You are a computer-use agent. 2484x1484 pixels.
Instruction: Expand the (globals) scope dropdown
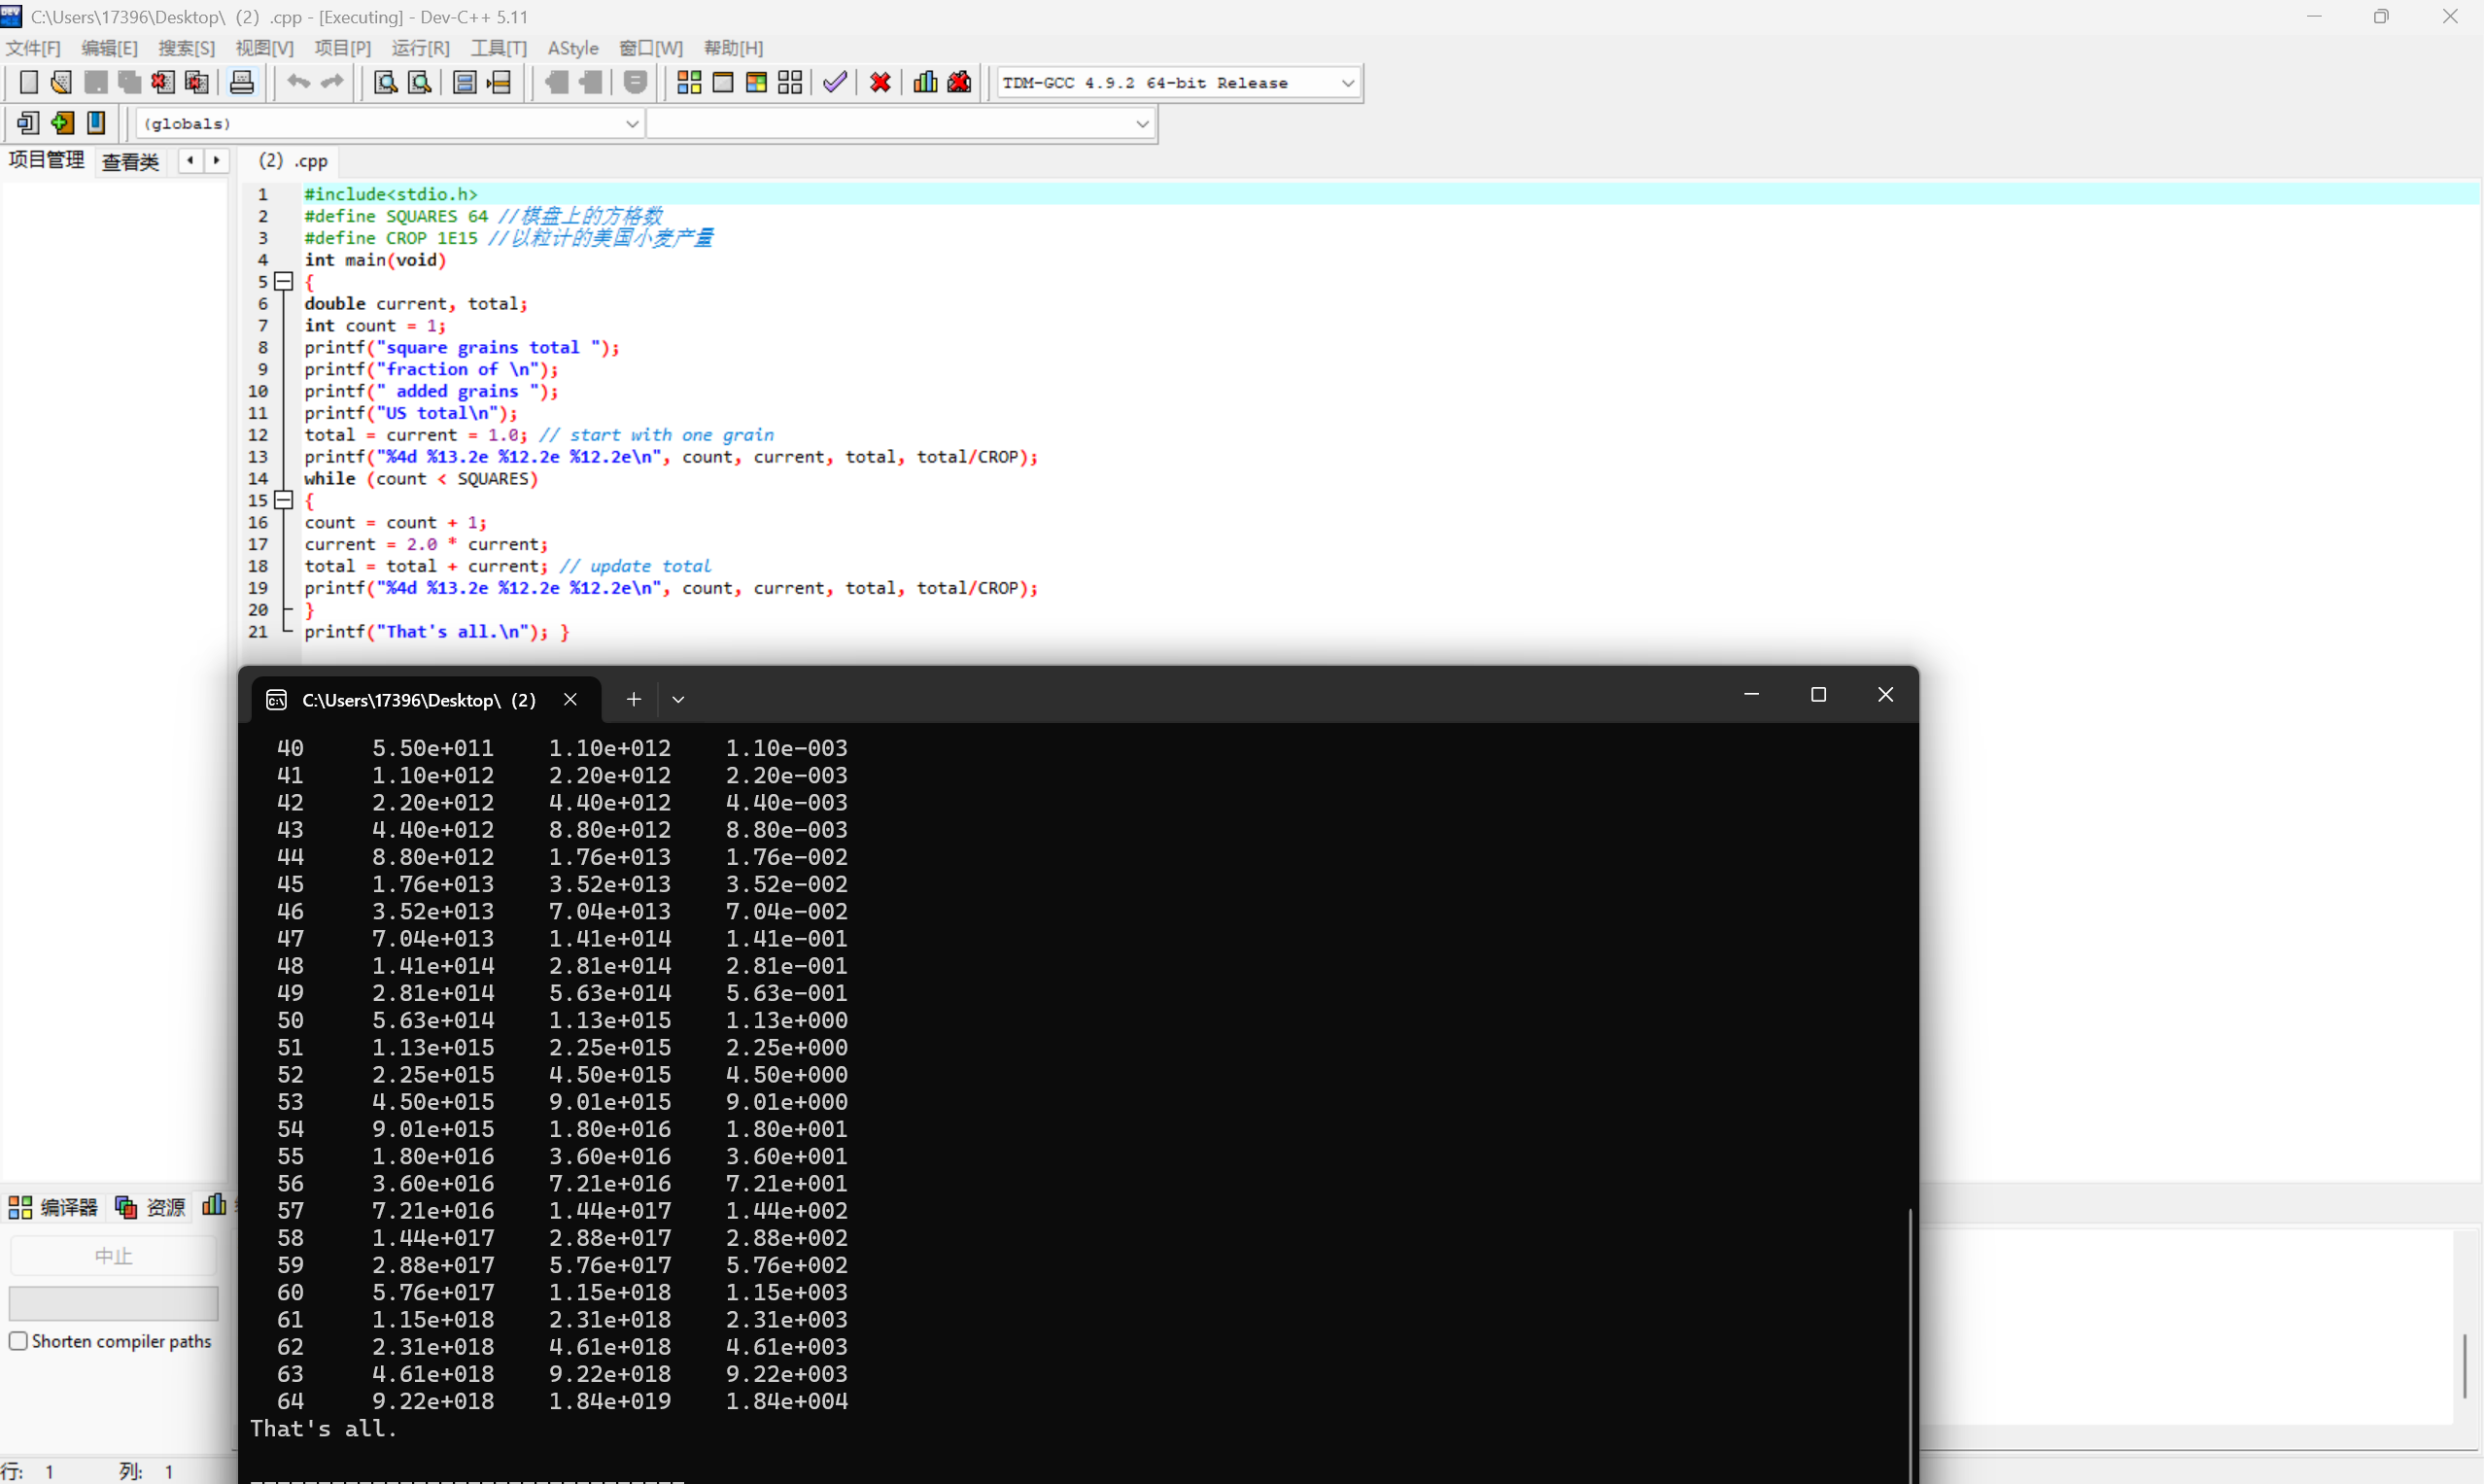coord(631,124)
